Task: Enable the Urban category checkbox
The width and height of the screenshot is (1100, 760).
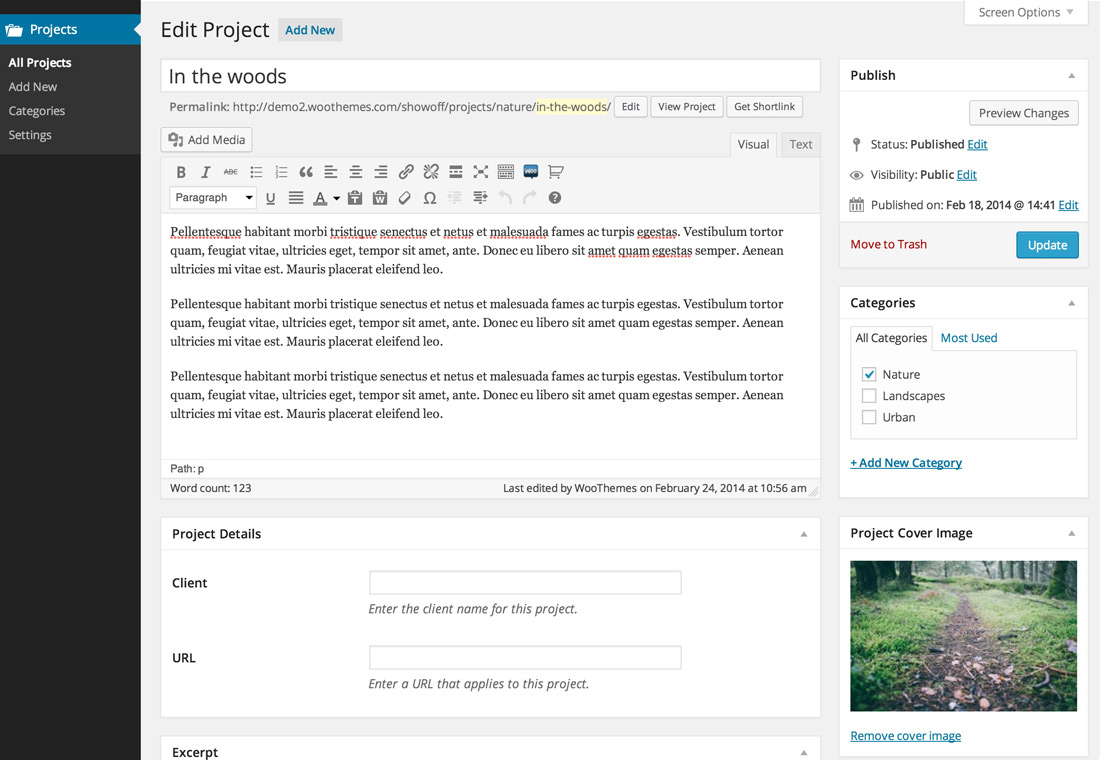Action: click(x=869, y=417)
